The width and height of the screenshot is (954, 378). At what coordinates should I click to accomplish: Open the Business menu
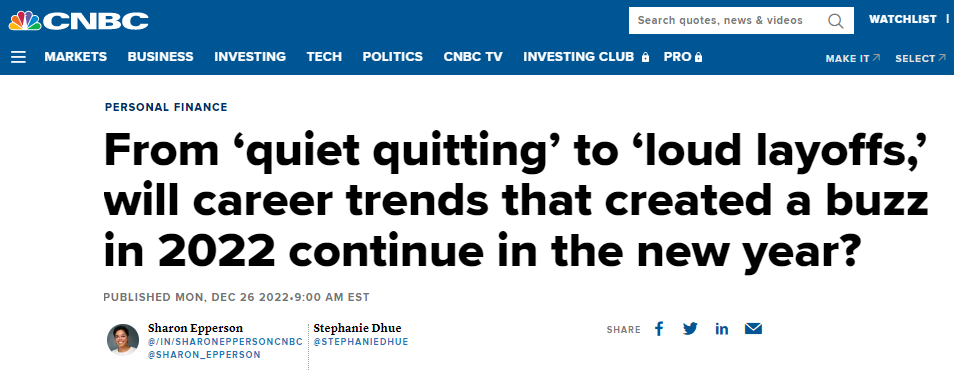(161, 57)
